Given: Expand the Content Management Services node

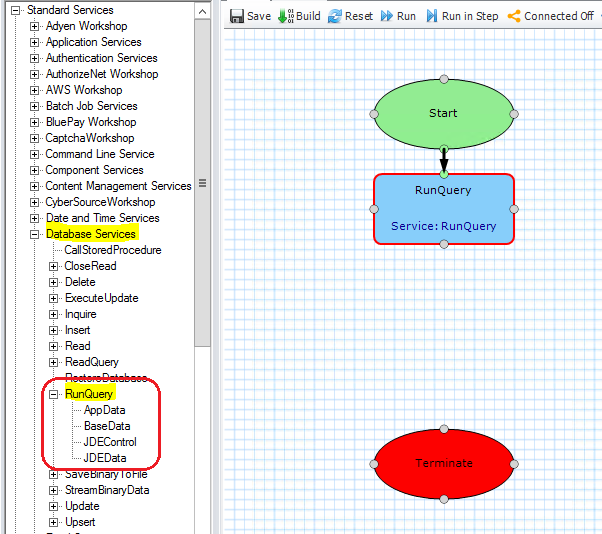Looking at the screenshot, I should [x=35, y=187].
